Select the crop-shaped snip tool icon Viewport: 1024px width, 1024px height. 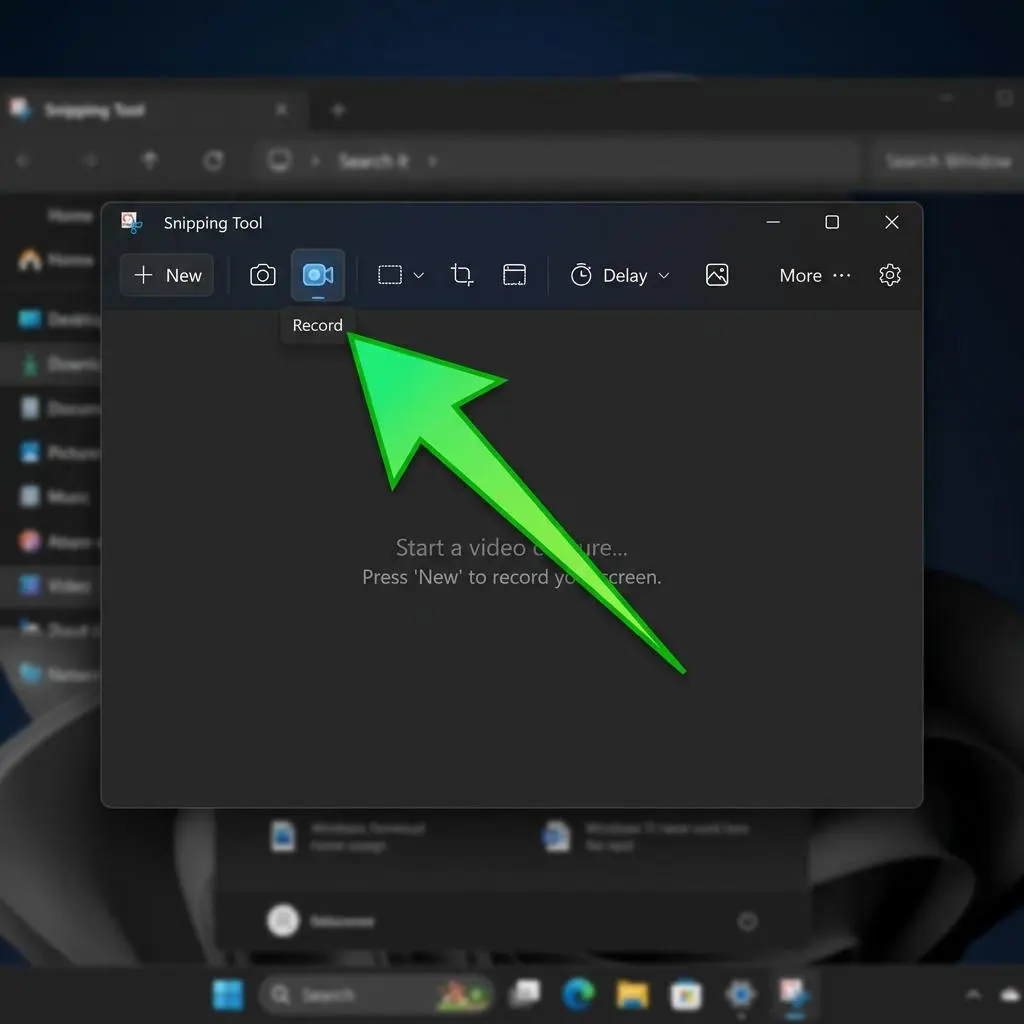click(x=462, y=275)
